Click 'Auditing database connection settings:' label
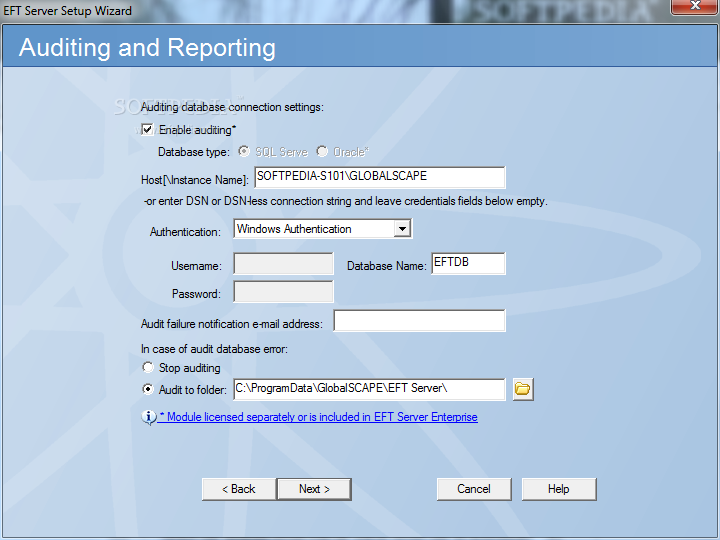 pyautogui.click(x=232, y=107)
